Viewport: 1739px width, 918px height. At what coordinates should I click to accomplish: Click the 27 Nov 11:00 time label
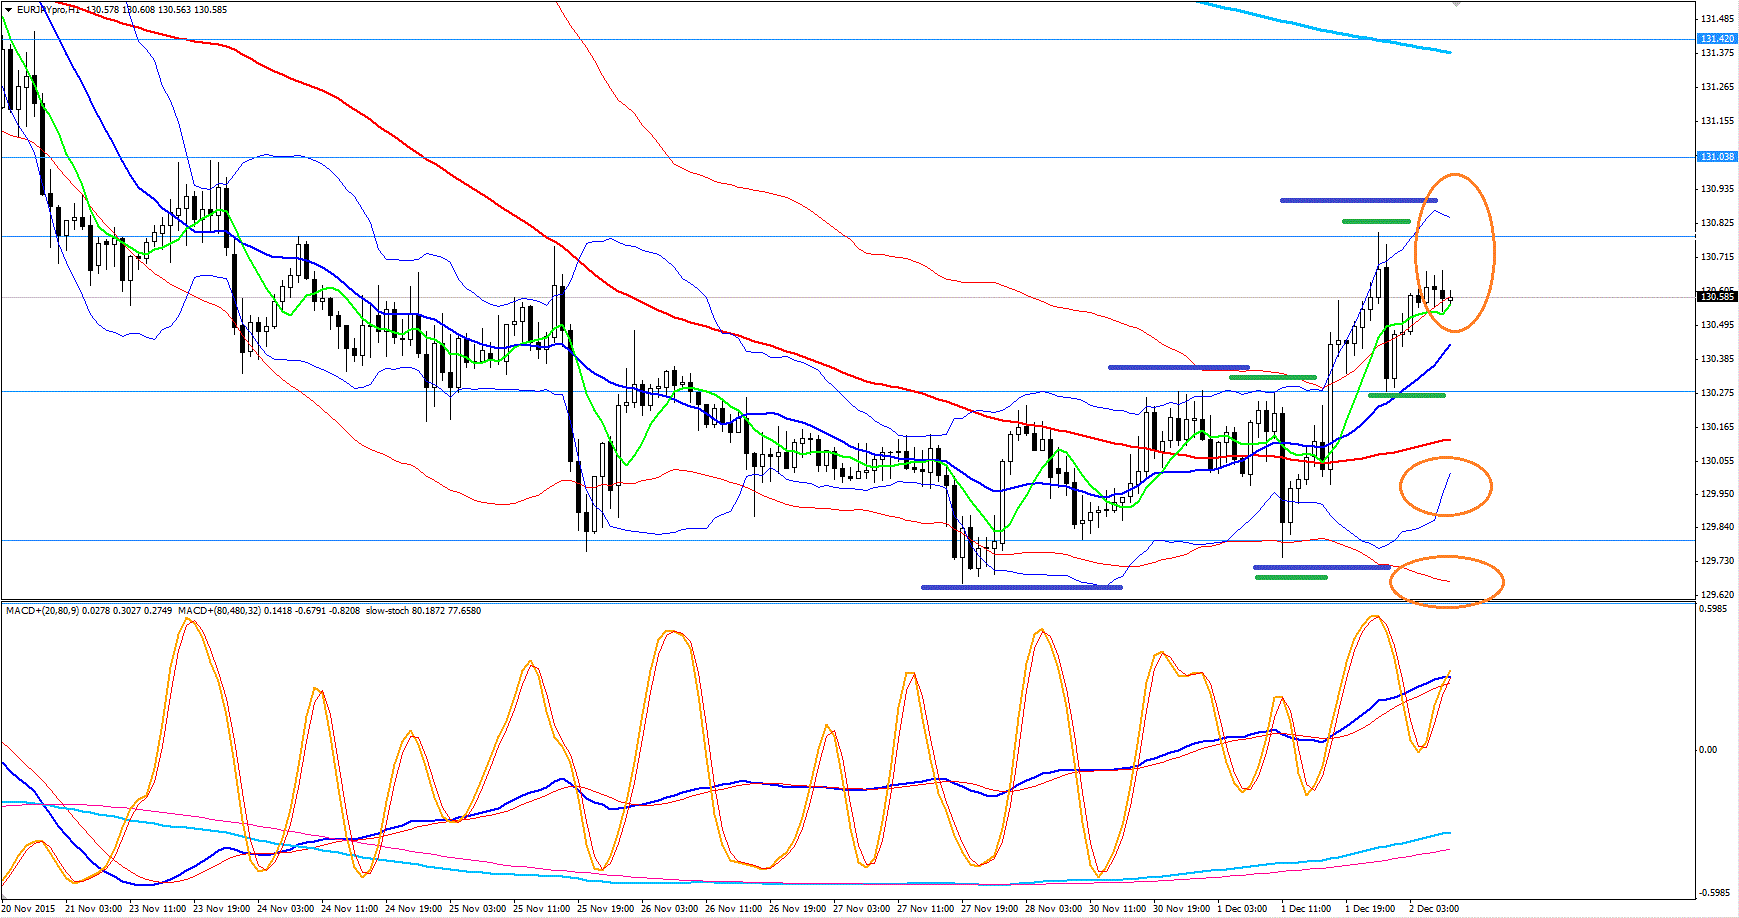(x=926, y=909)
